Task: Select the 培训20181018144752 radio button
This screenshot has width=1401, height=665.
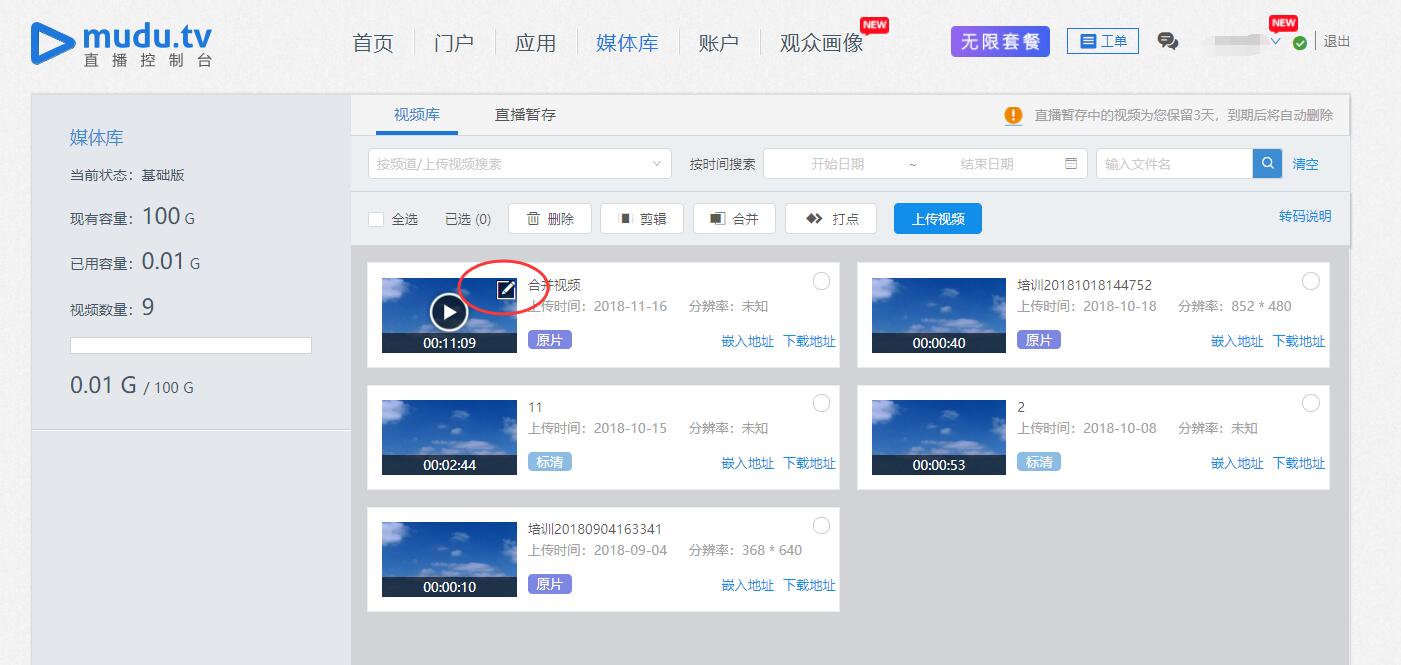Action: click(1311, 281)
